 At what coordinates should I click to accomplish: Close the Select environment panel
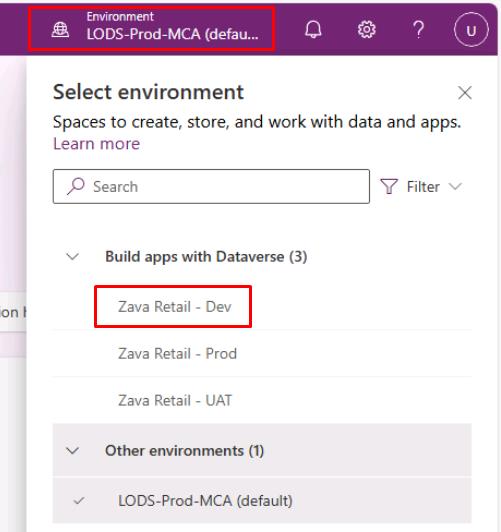click(x=464, y=93)
